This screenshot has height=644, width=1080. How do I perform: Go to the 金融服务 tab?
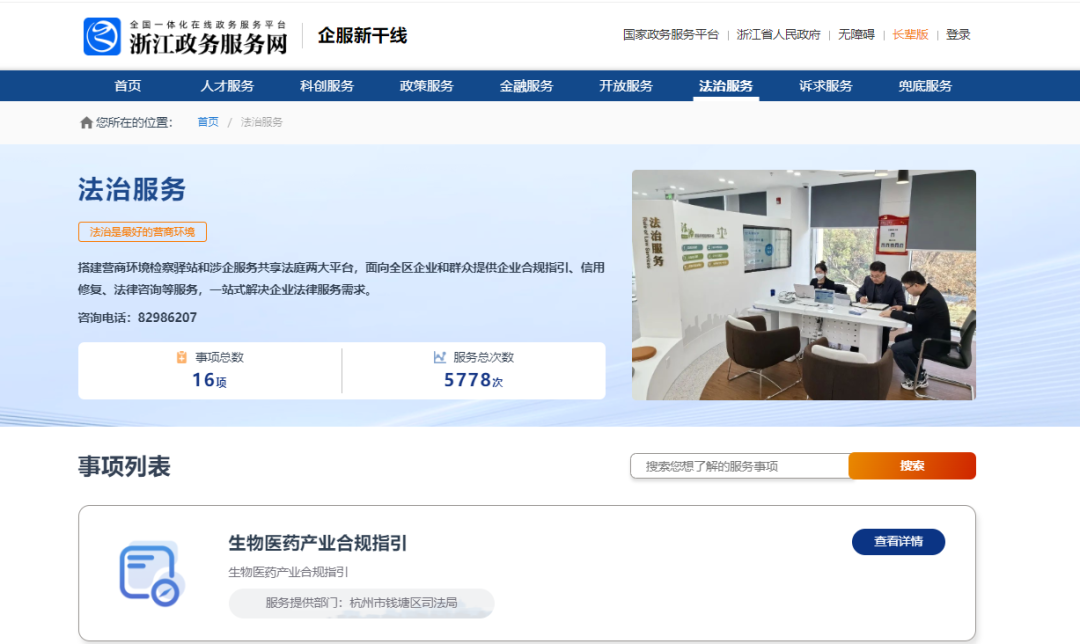coord(527,86)
